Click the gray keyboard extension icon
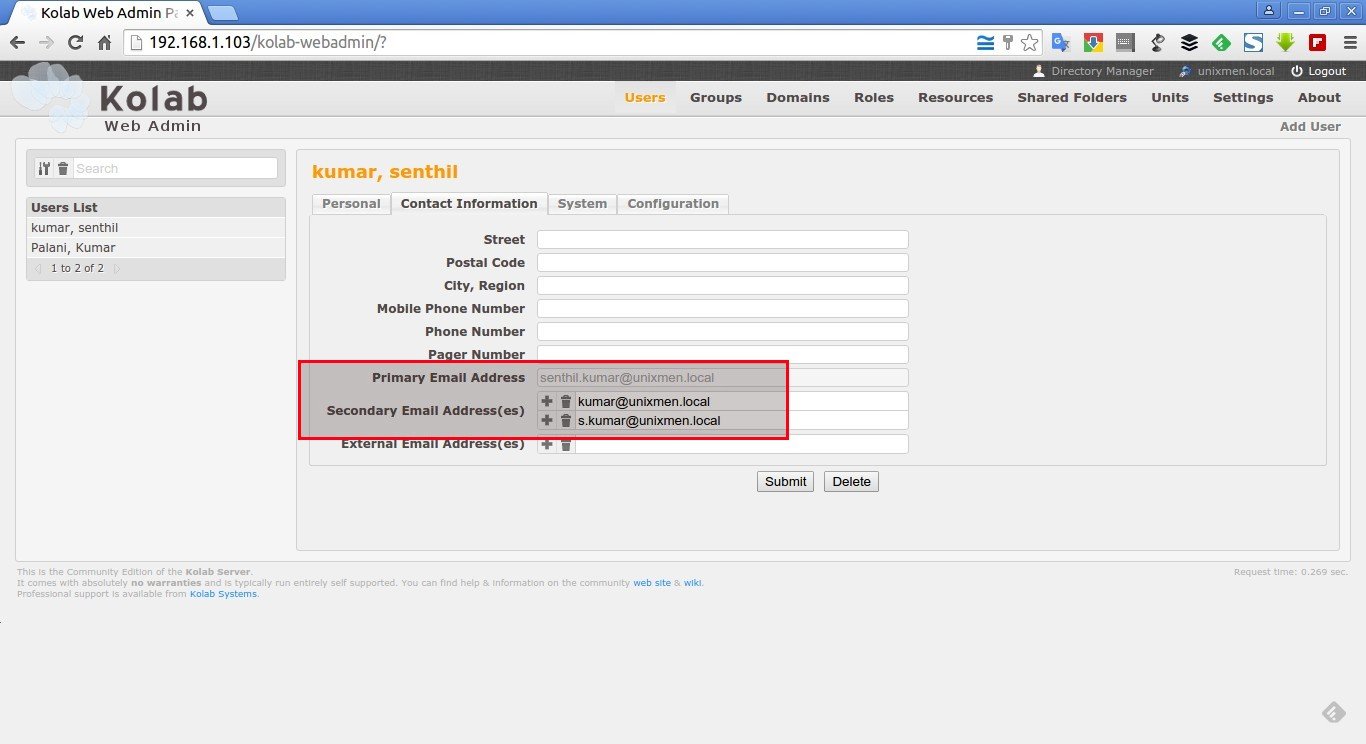 point(1125,43)
